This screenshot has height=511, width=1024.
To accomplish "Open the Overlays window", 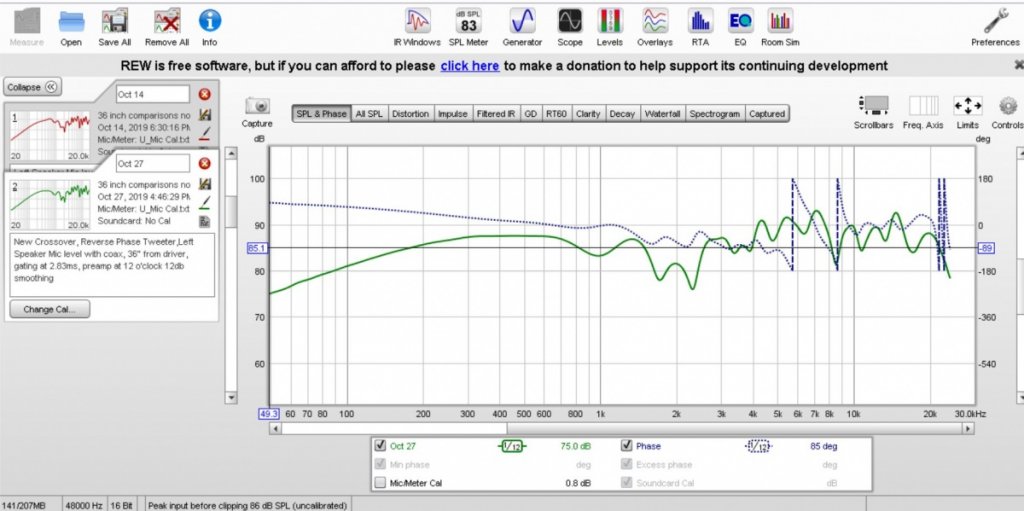I will pos(655,22).
